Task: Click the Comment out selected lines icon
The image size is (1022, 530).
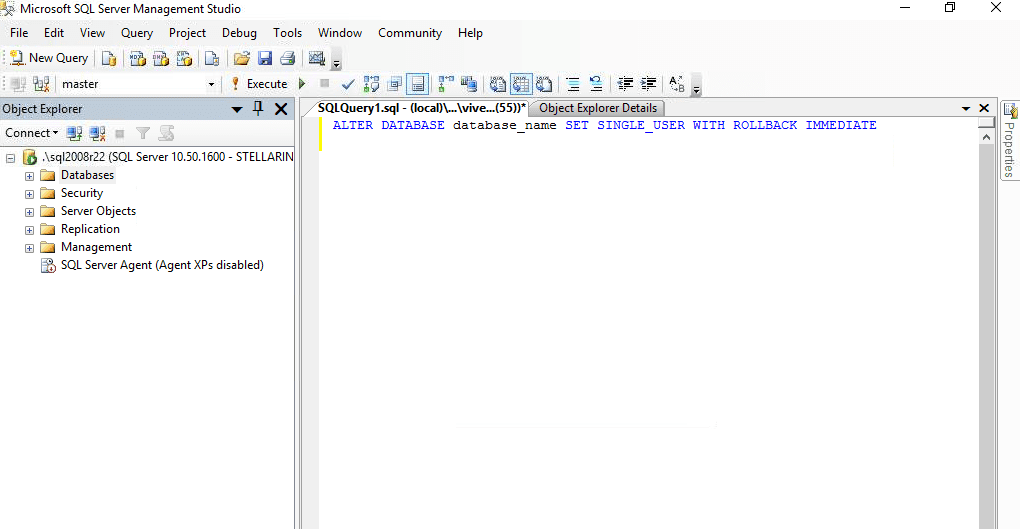Action: [573, 84]
